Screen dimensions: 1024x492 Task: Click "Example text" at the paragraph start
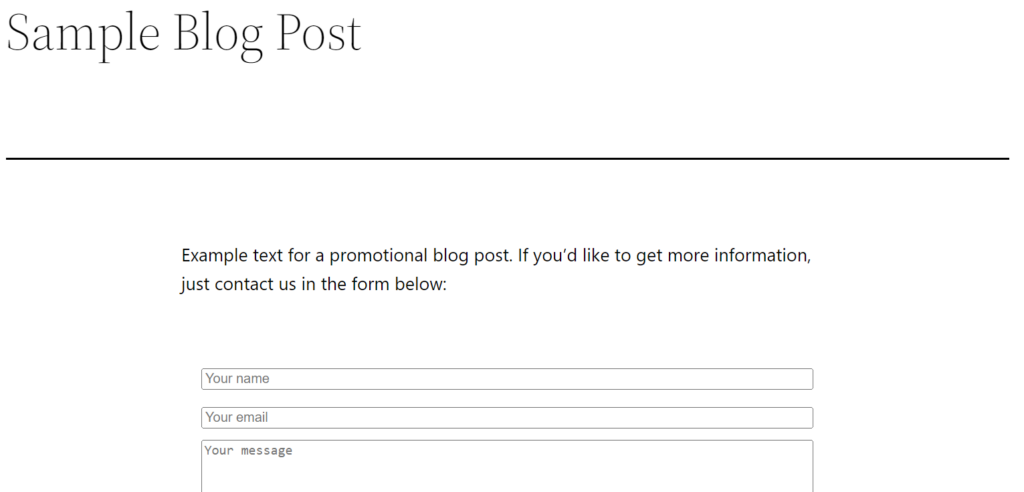[x=232, y=256]
